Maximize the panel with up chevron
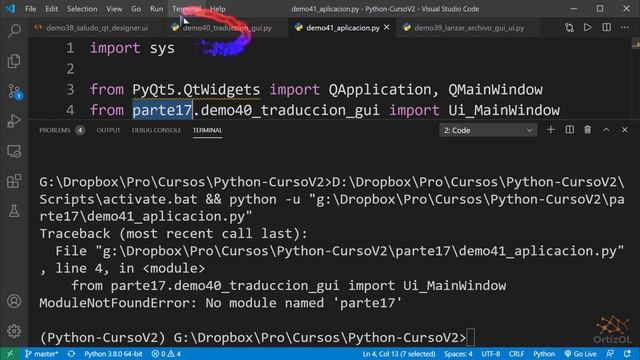The height and width of the screenshot is (360, 640). (x=606, y=130)
